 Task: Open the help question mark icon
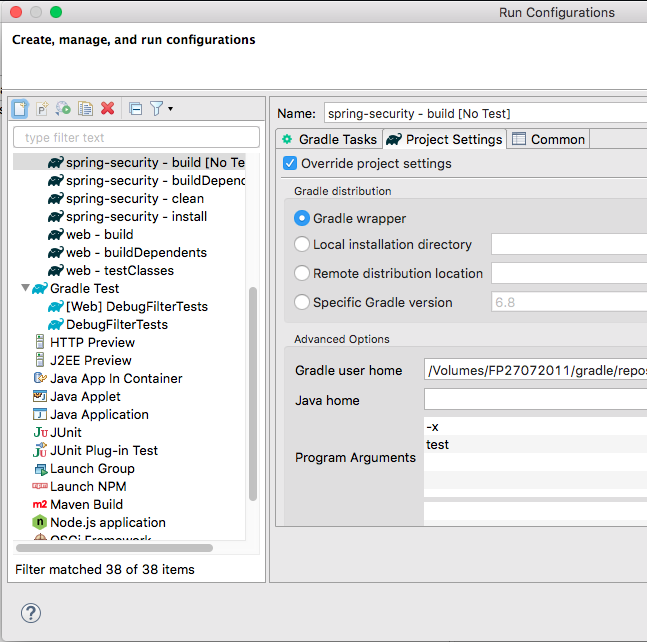click(x=31, y=613)
